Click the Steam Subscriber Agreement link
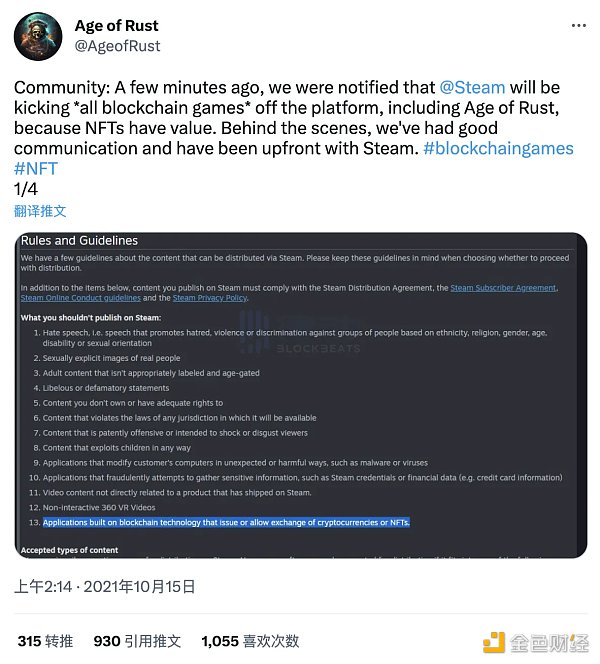600x664 pixels. (503, 288)
